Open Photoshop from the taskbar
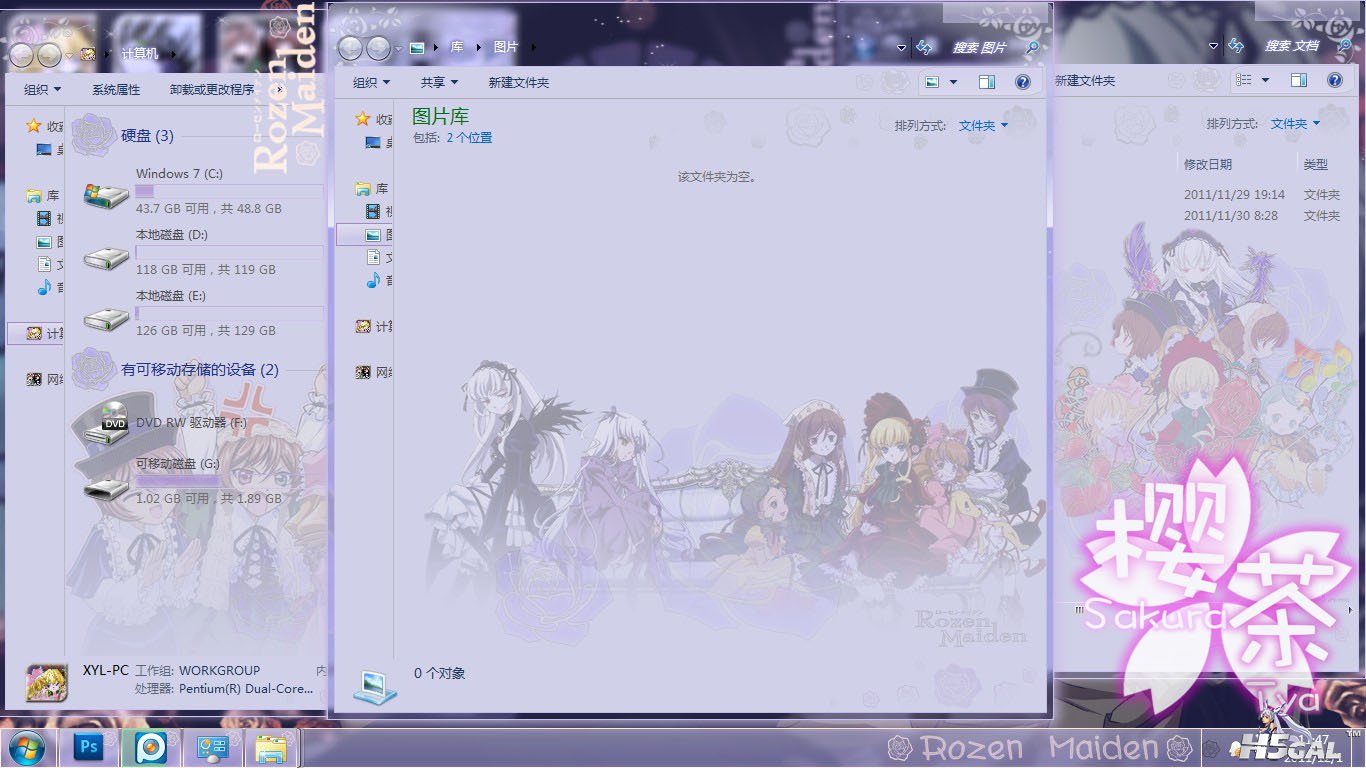 (89, 747)
